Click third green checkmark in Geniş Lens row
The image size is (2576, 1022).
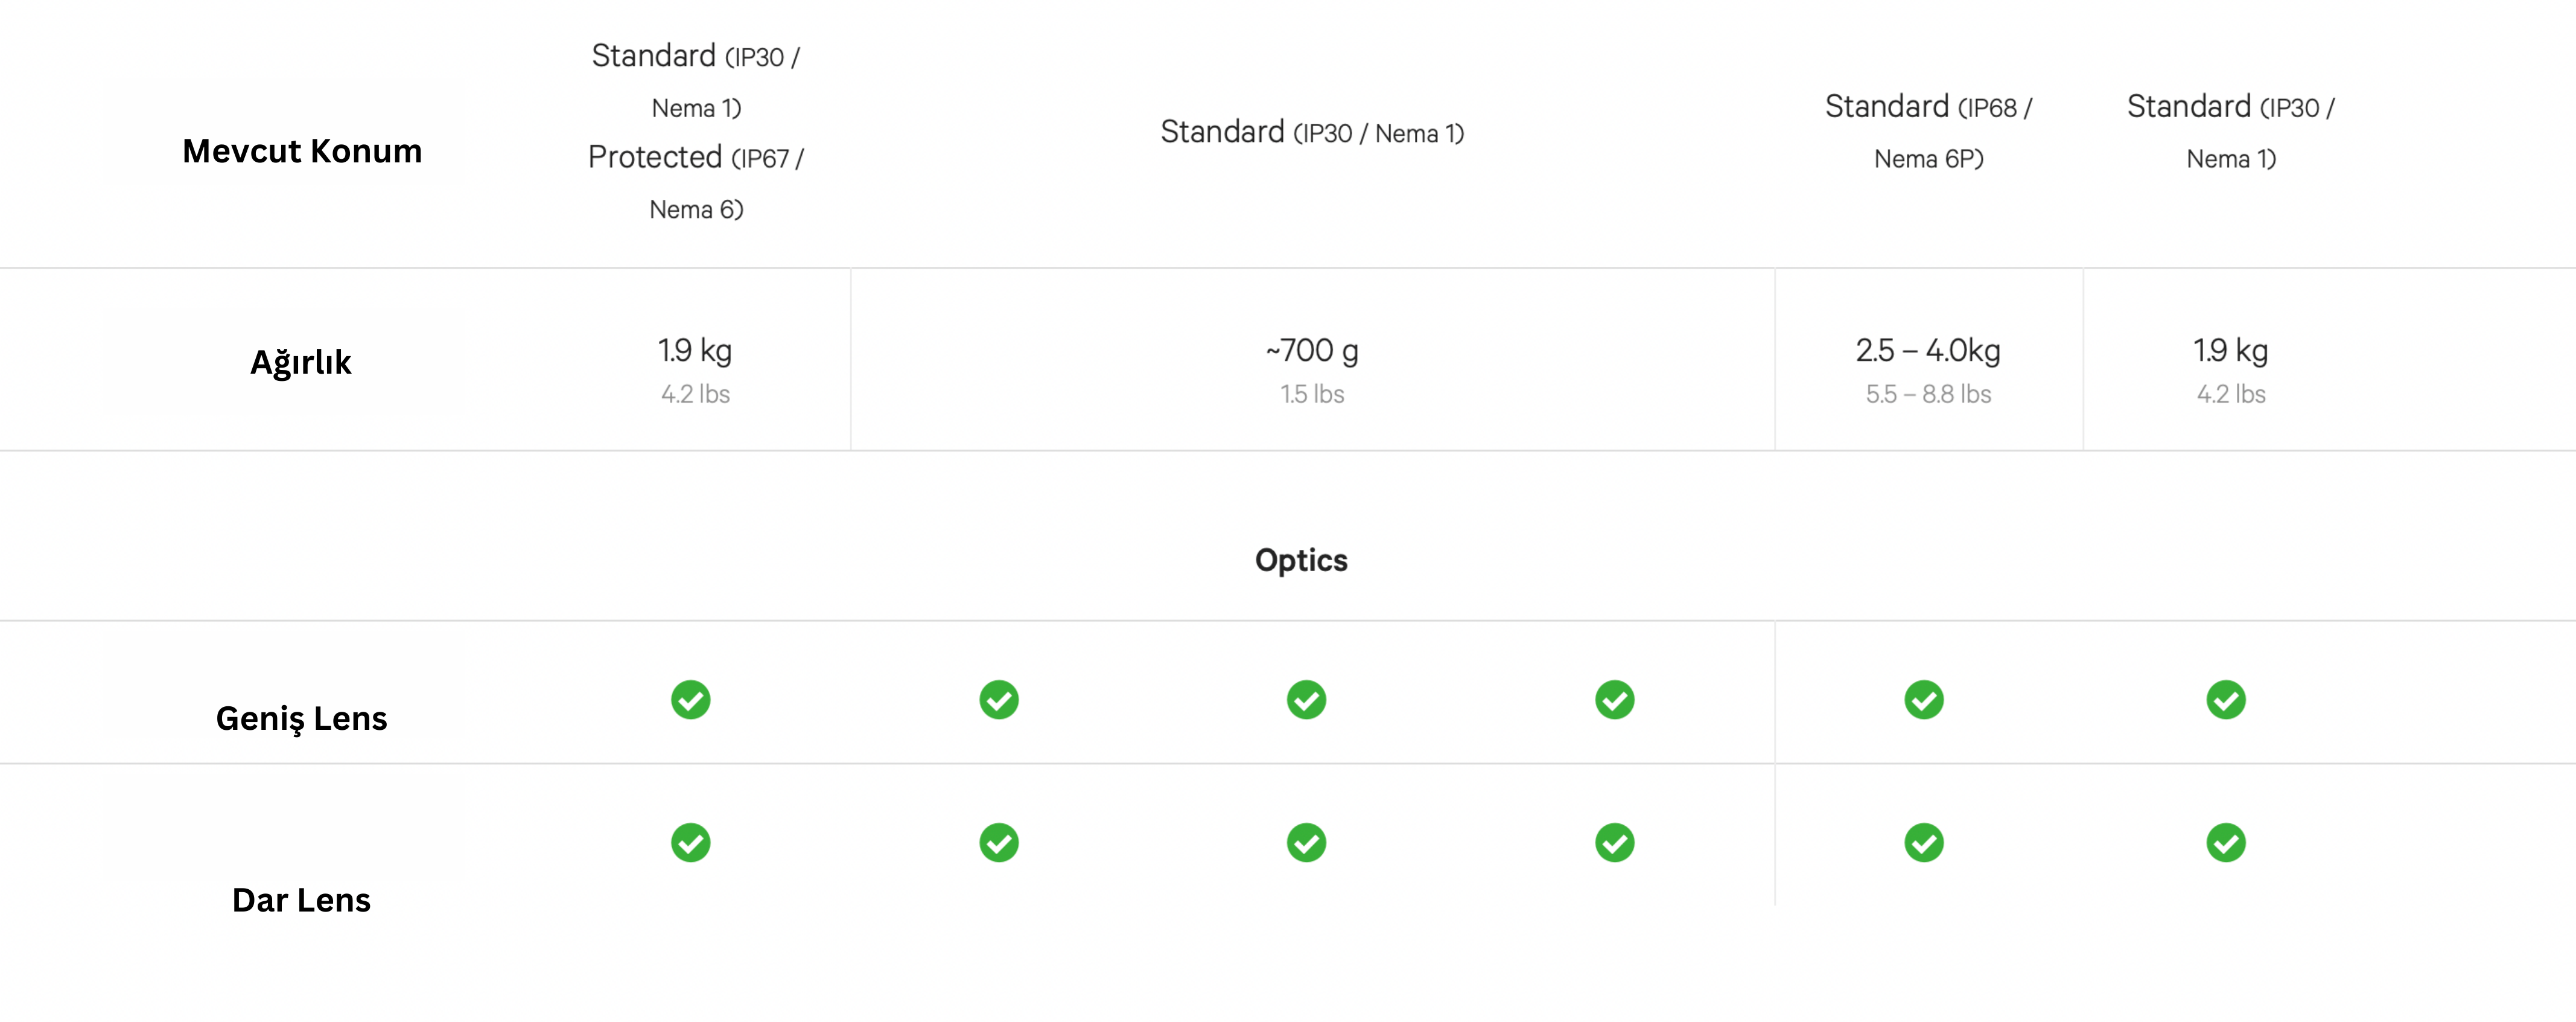[1306, 700]
